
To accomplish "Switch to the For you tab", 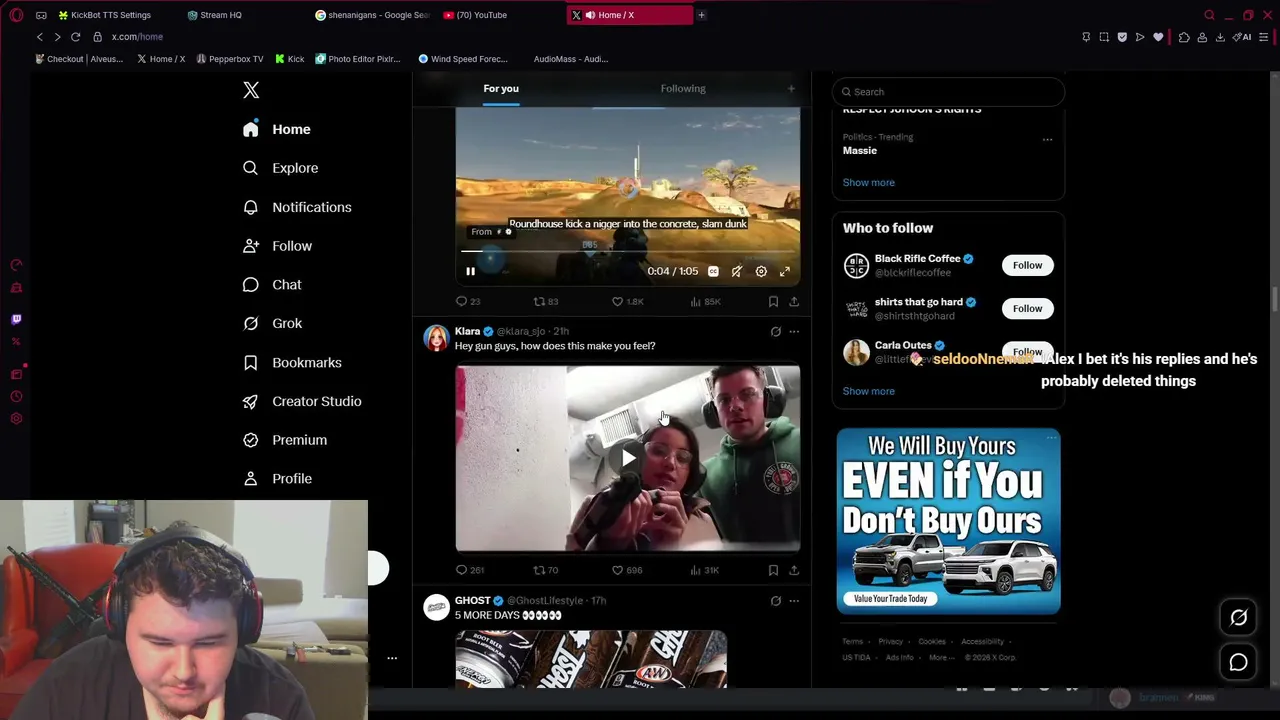I will pos(501,88).
